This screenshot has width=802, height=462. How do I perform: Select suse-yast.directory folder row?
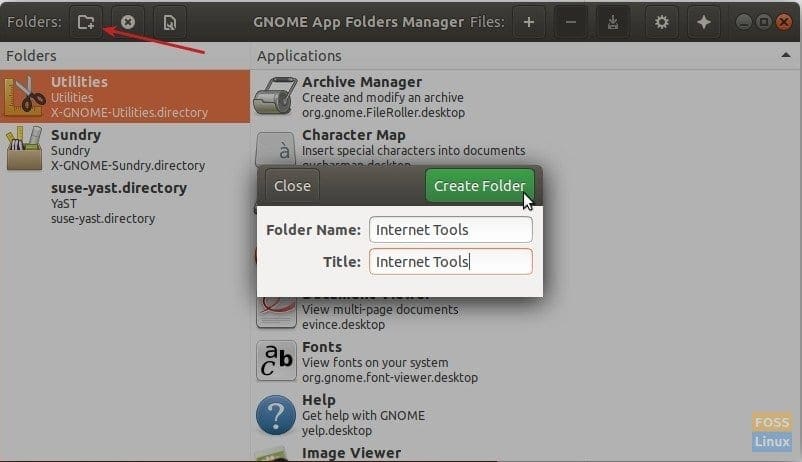[125, 203]
